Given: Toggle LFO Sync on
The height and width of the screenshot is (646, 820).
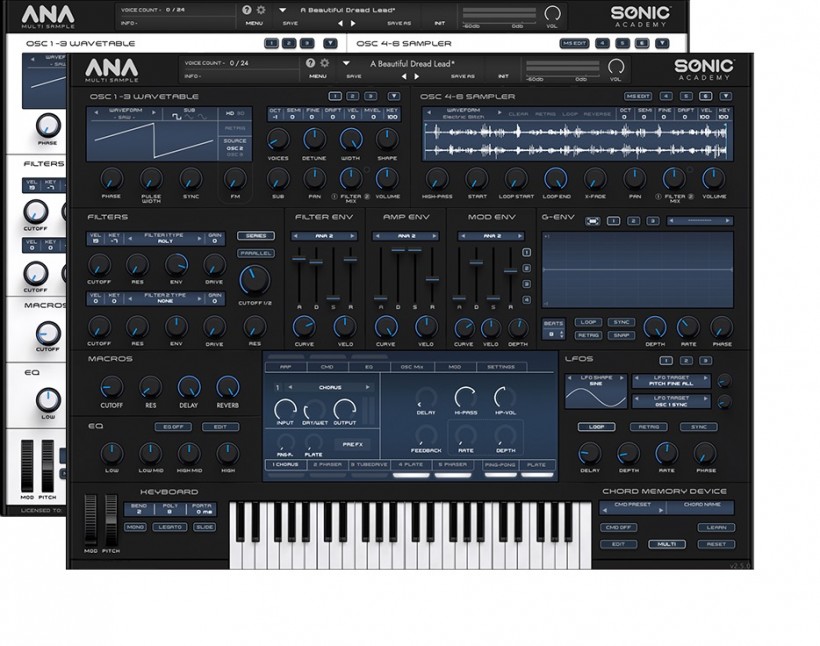Looking at the screenshot, I should coord(698,427).
